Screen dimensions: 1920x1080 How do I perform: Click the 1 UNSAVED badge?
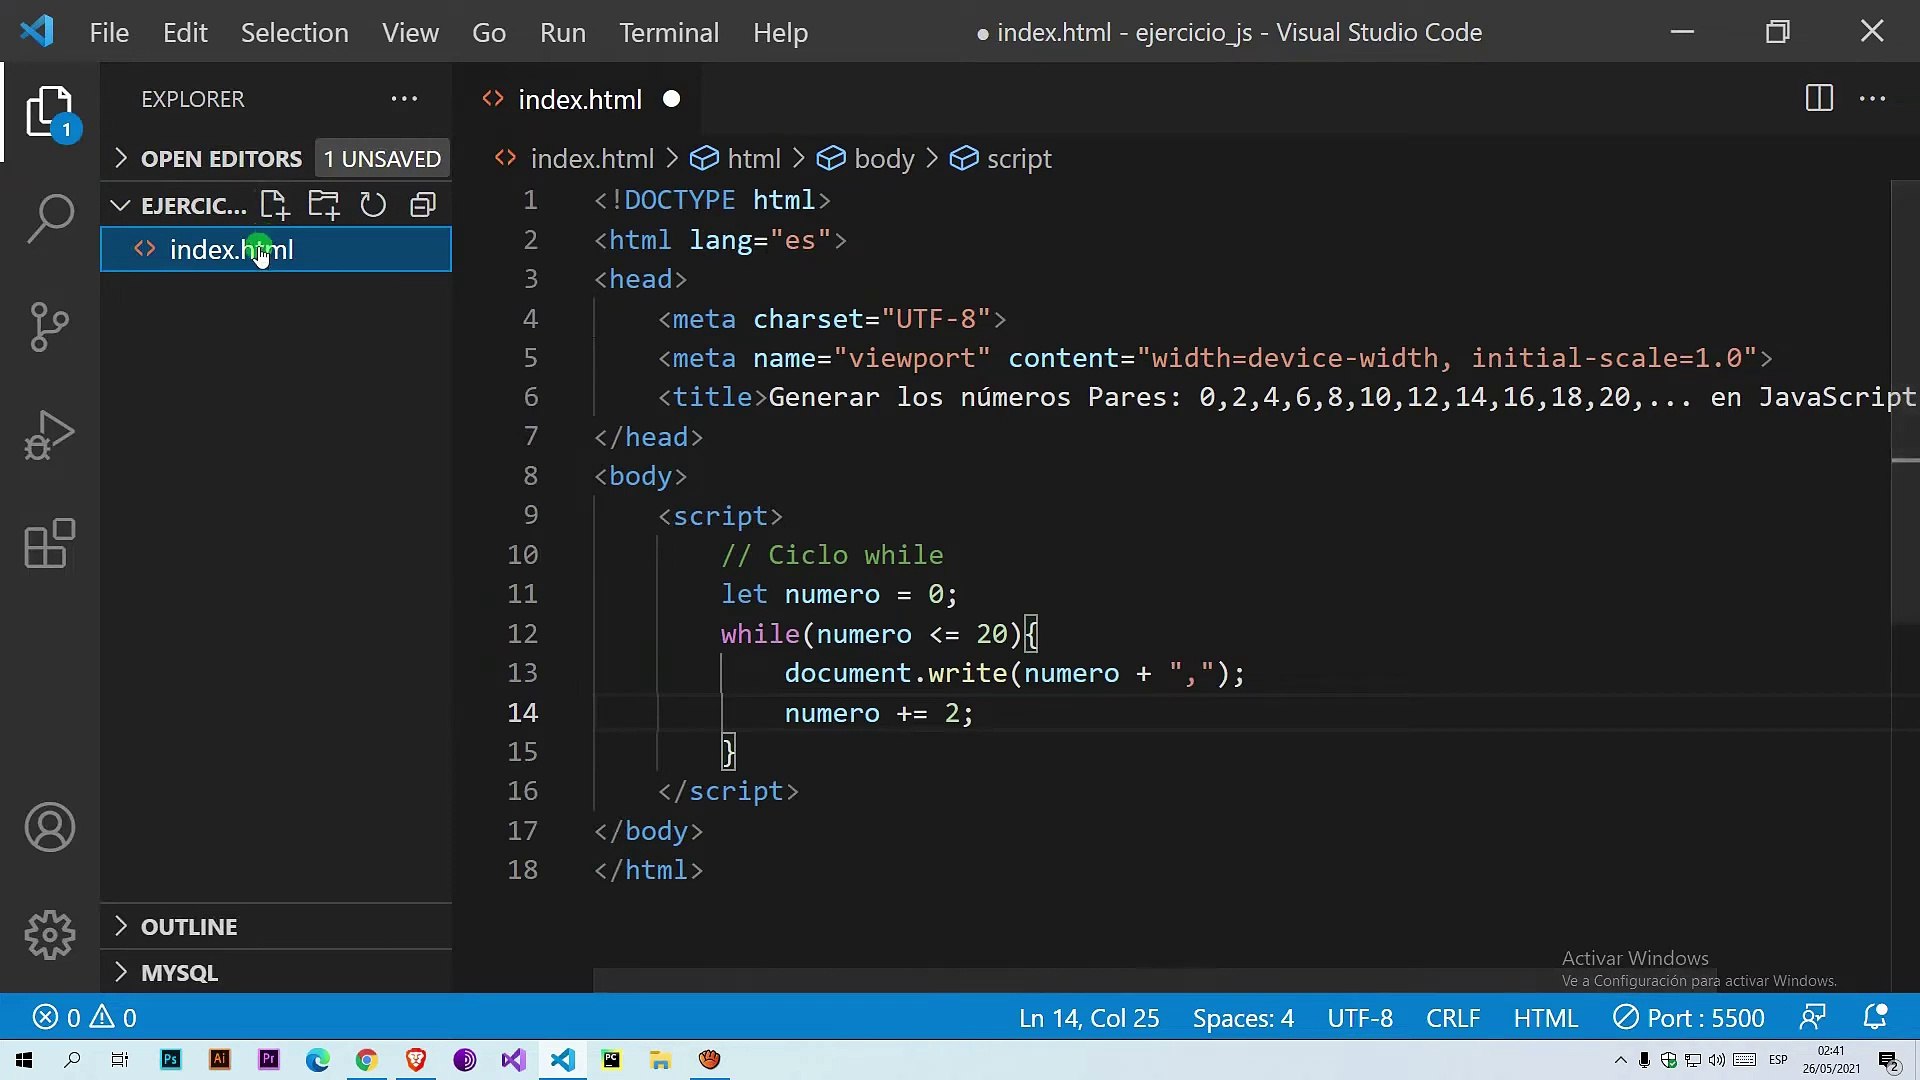coord(382,159)
